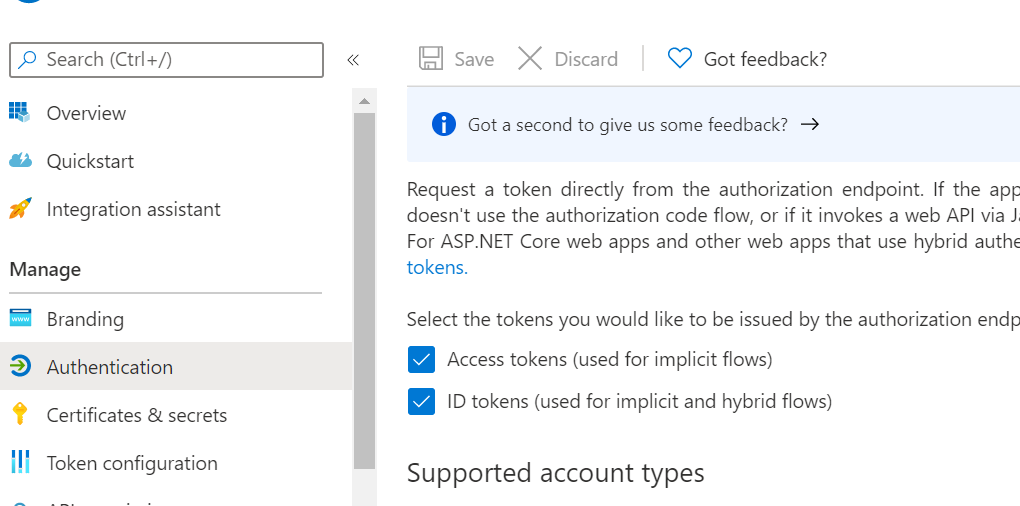Click the blue 'tokens.' hyperlink

point(437,267)
